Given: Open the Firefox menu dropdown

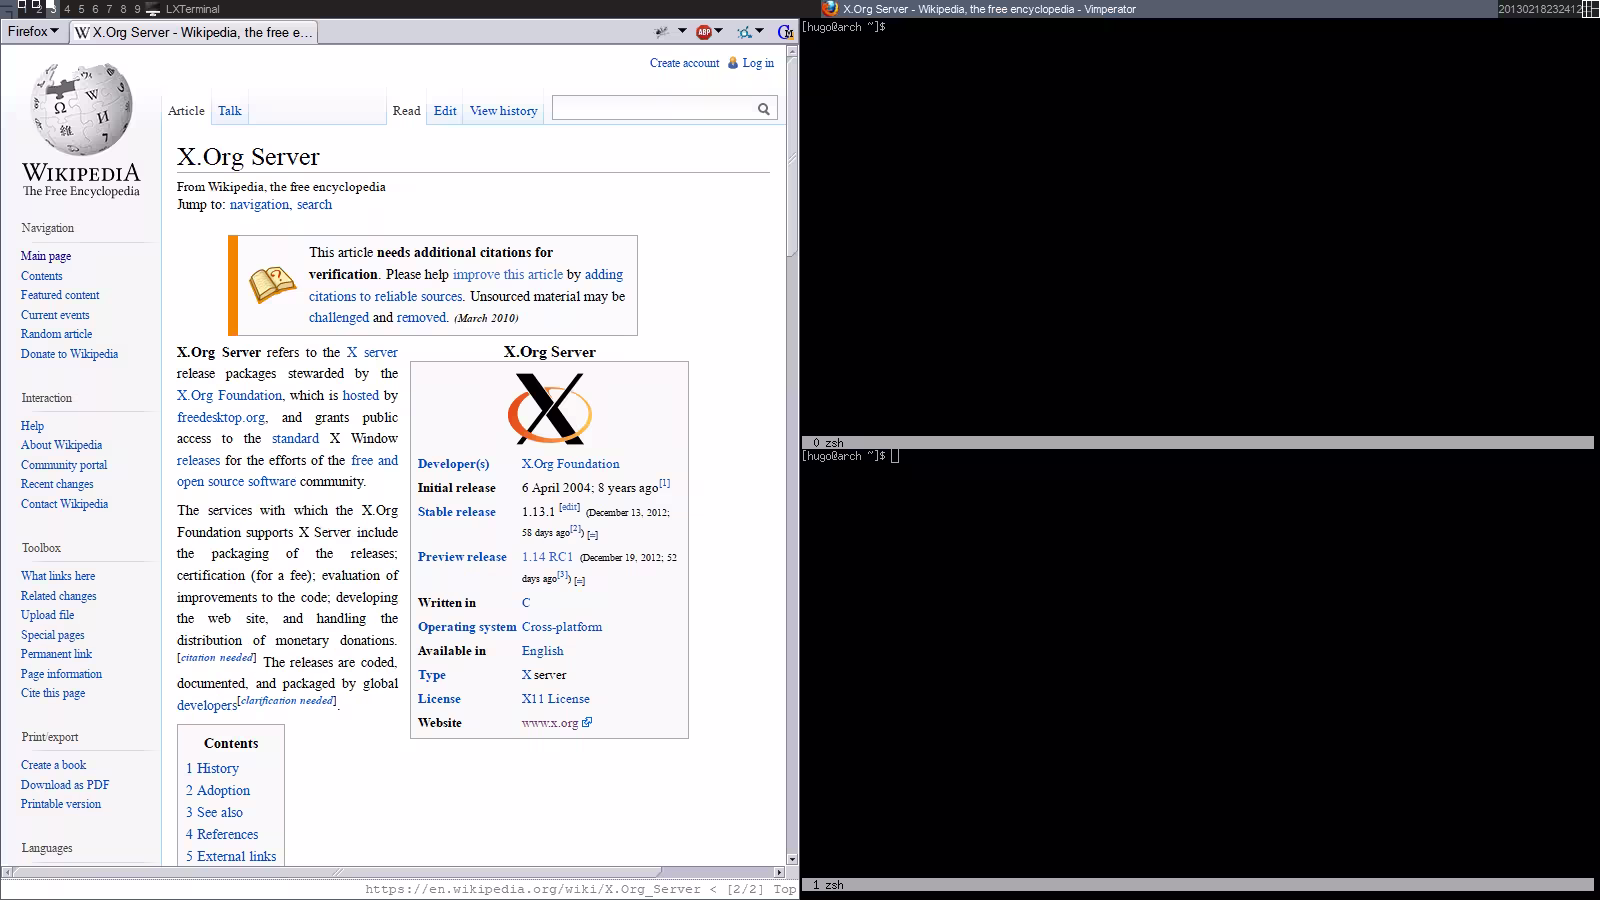Looking at the screenshot, I should [x=33, y=31].
